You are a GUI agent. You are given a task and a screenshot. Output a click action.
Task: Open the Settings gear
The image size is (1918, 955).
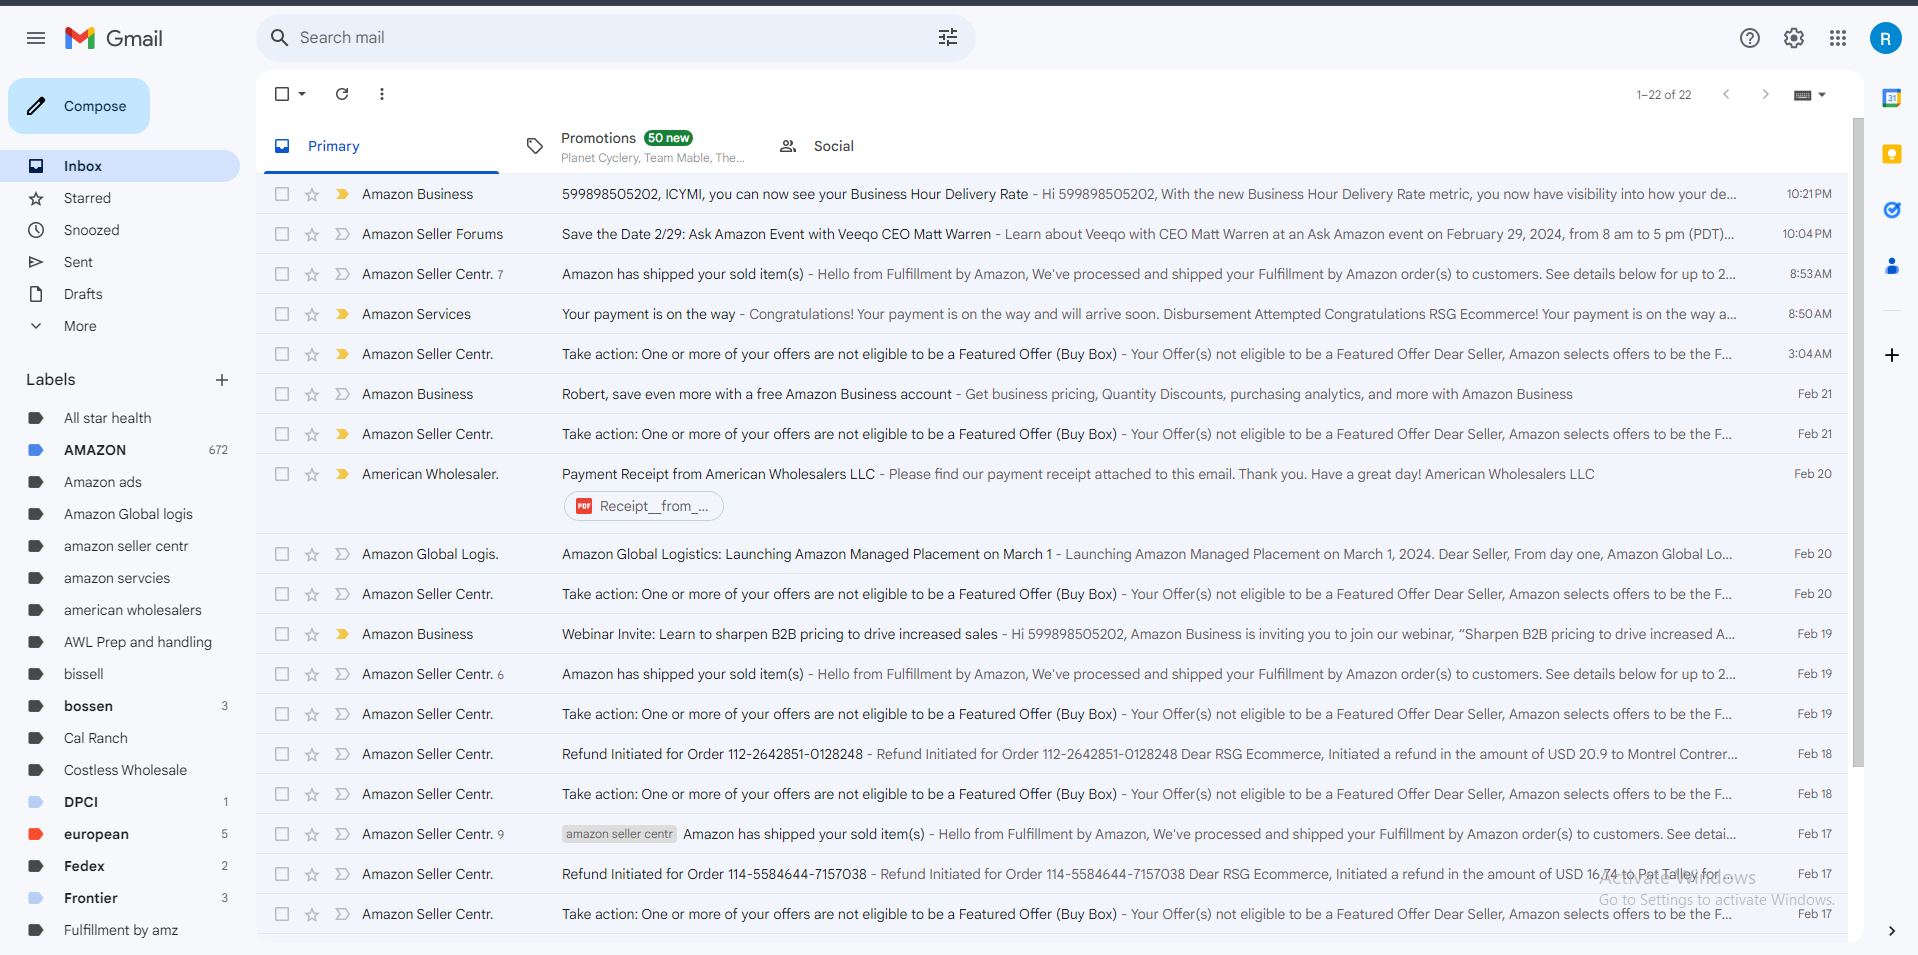pos(1794,38)
